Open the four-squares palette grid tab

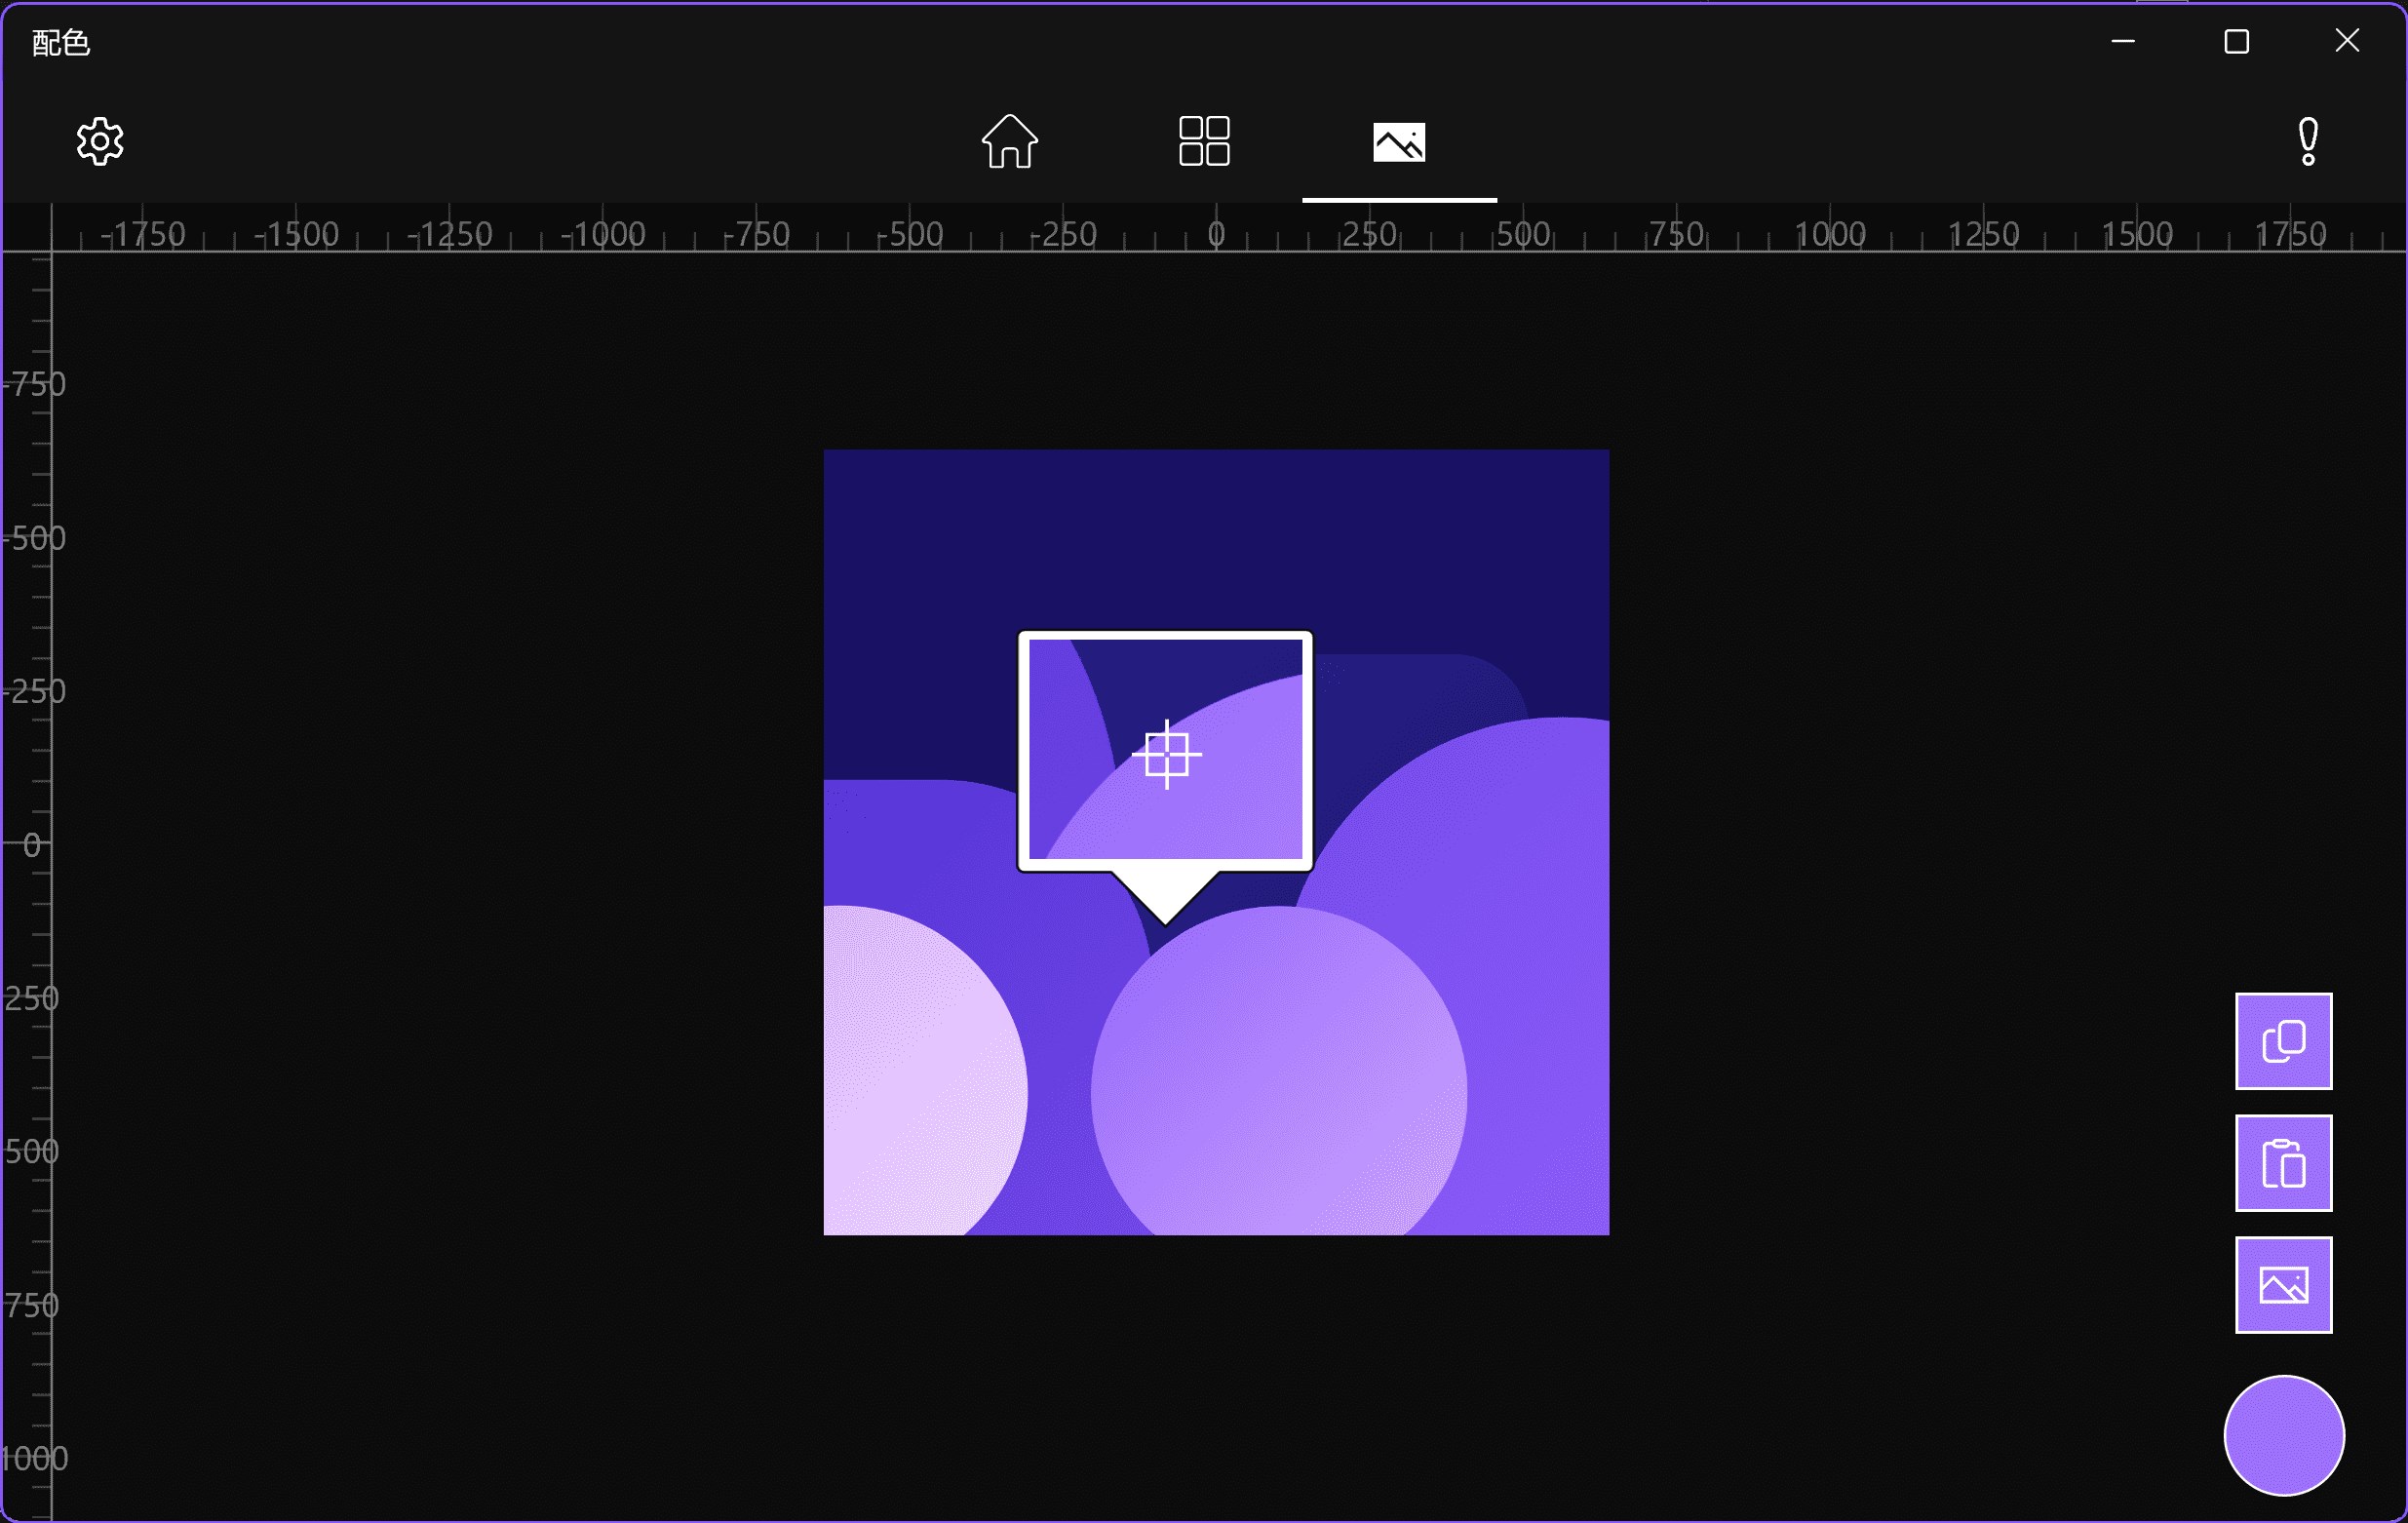1204,141
